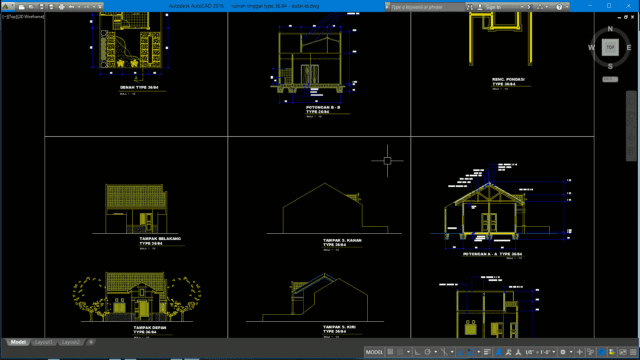The height and width of the screenshot is (360, 640).
Task: Click the auto-add annotation scales icon
Action: click(x=509, y=352)
